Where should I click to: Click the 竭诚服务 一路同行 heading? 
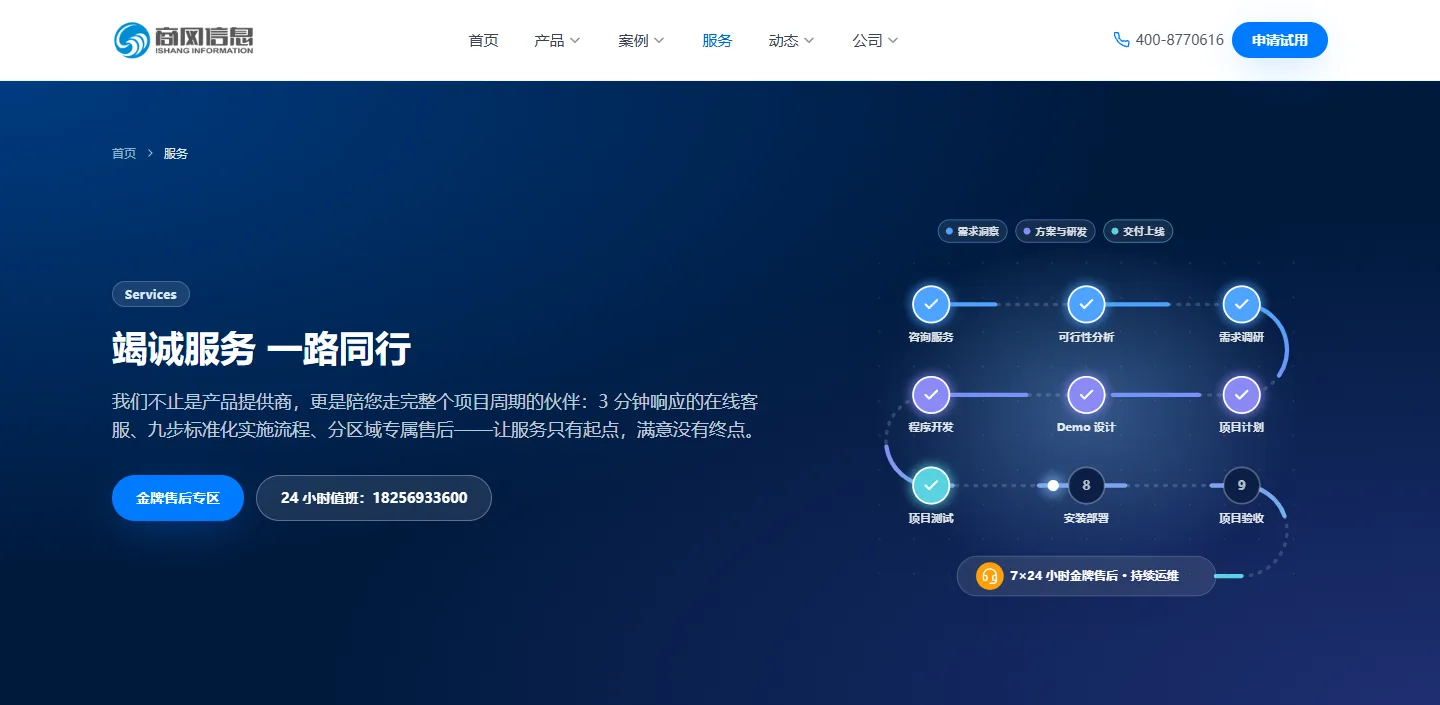pyautogui.click(x=262, y=349)
